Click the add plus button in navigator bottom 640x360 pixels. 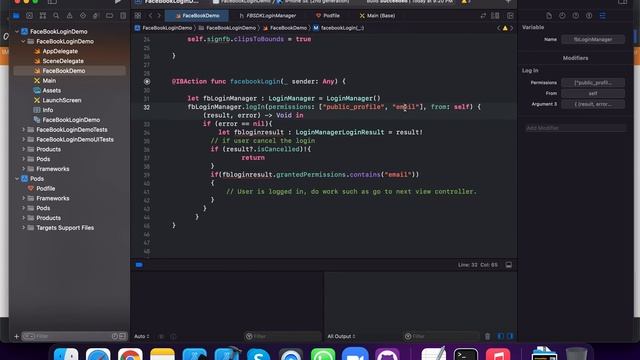[x=16, y=336]
